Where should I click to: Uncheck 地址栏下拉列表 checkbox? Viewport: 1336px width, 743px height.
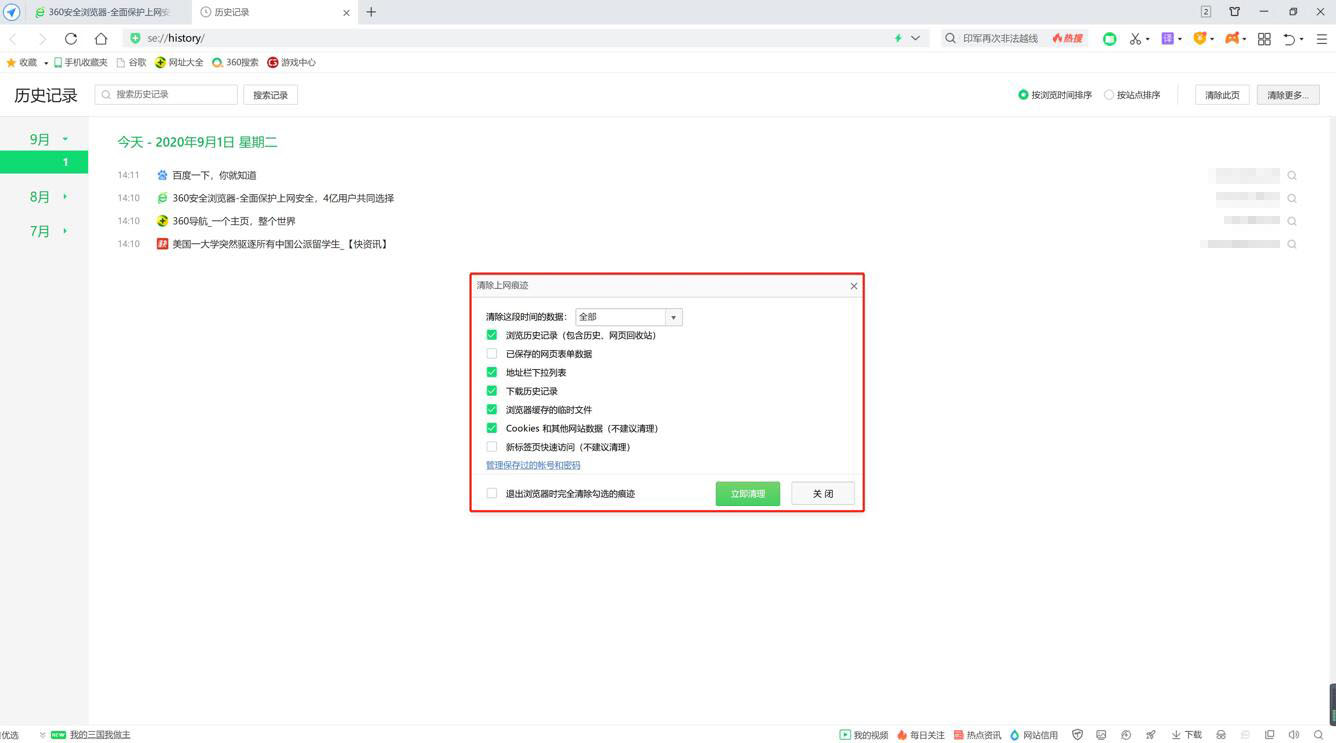491,372
